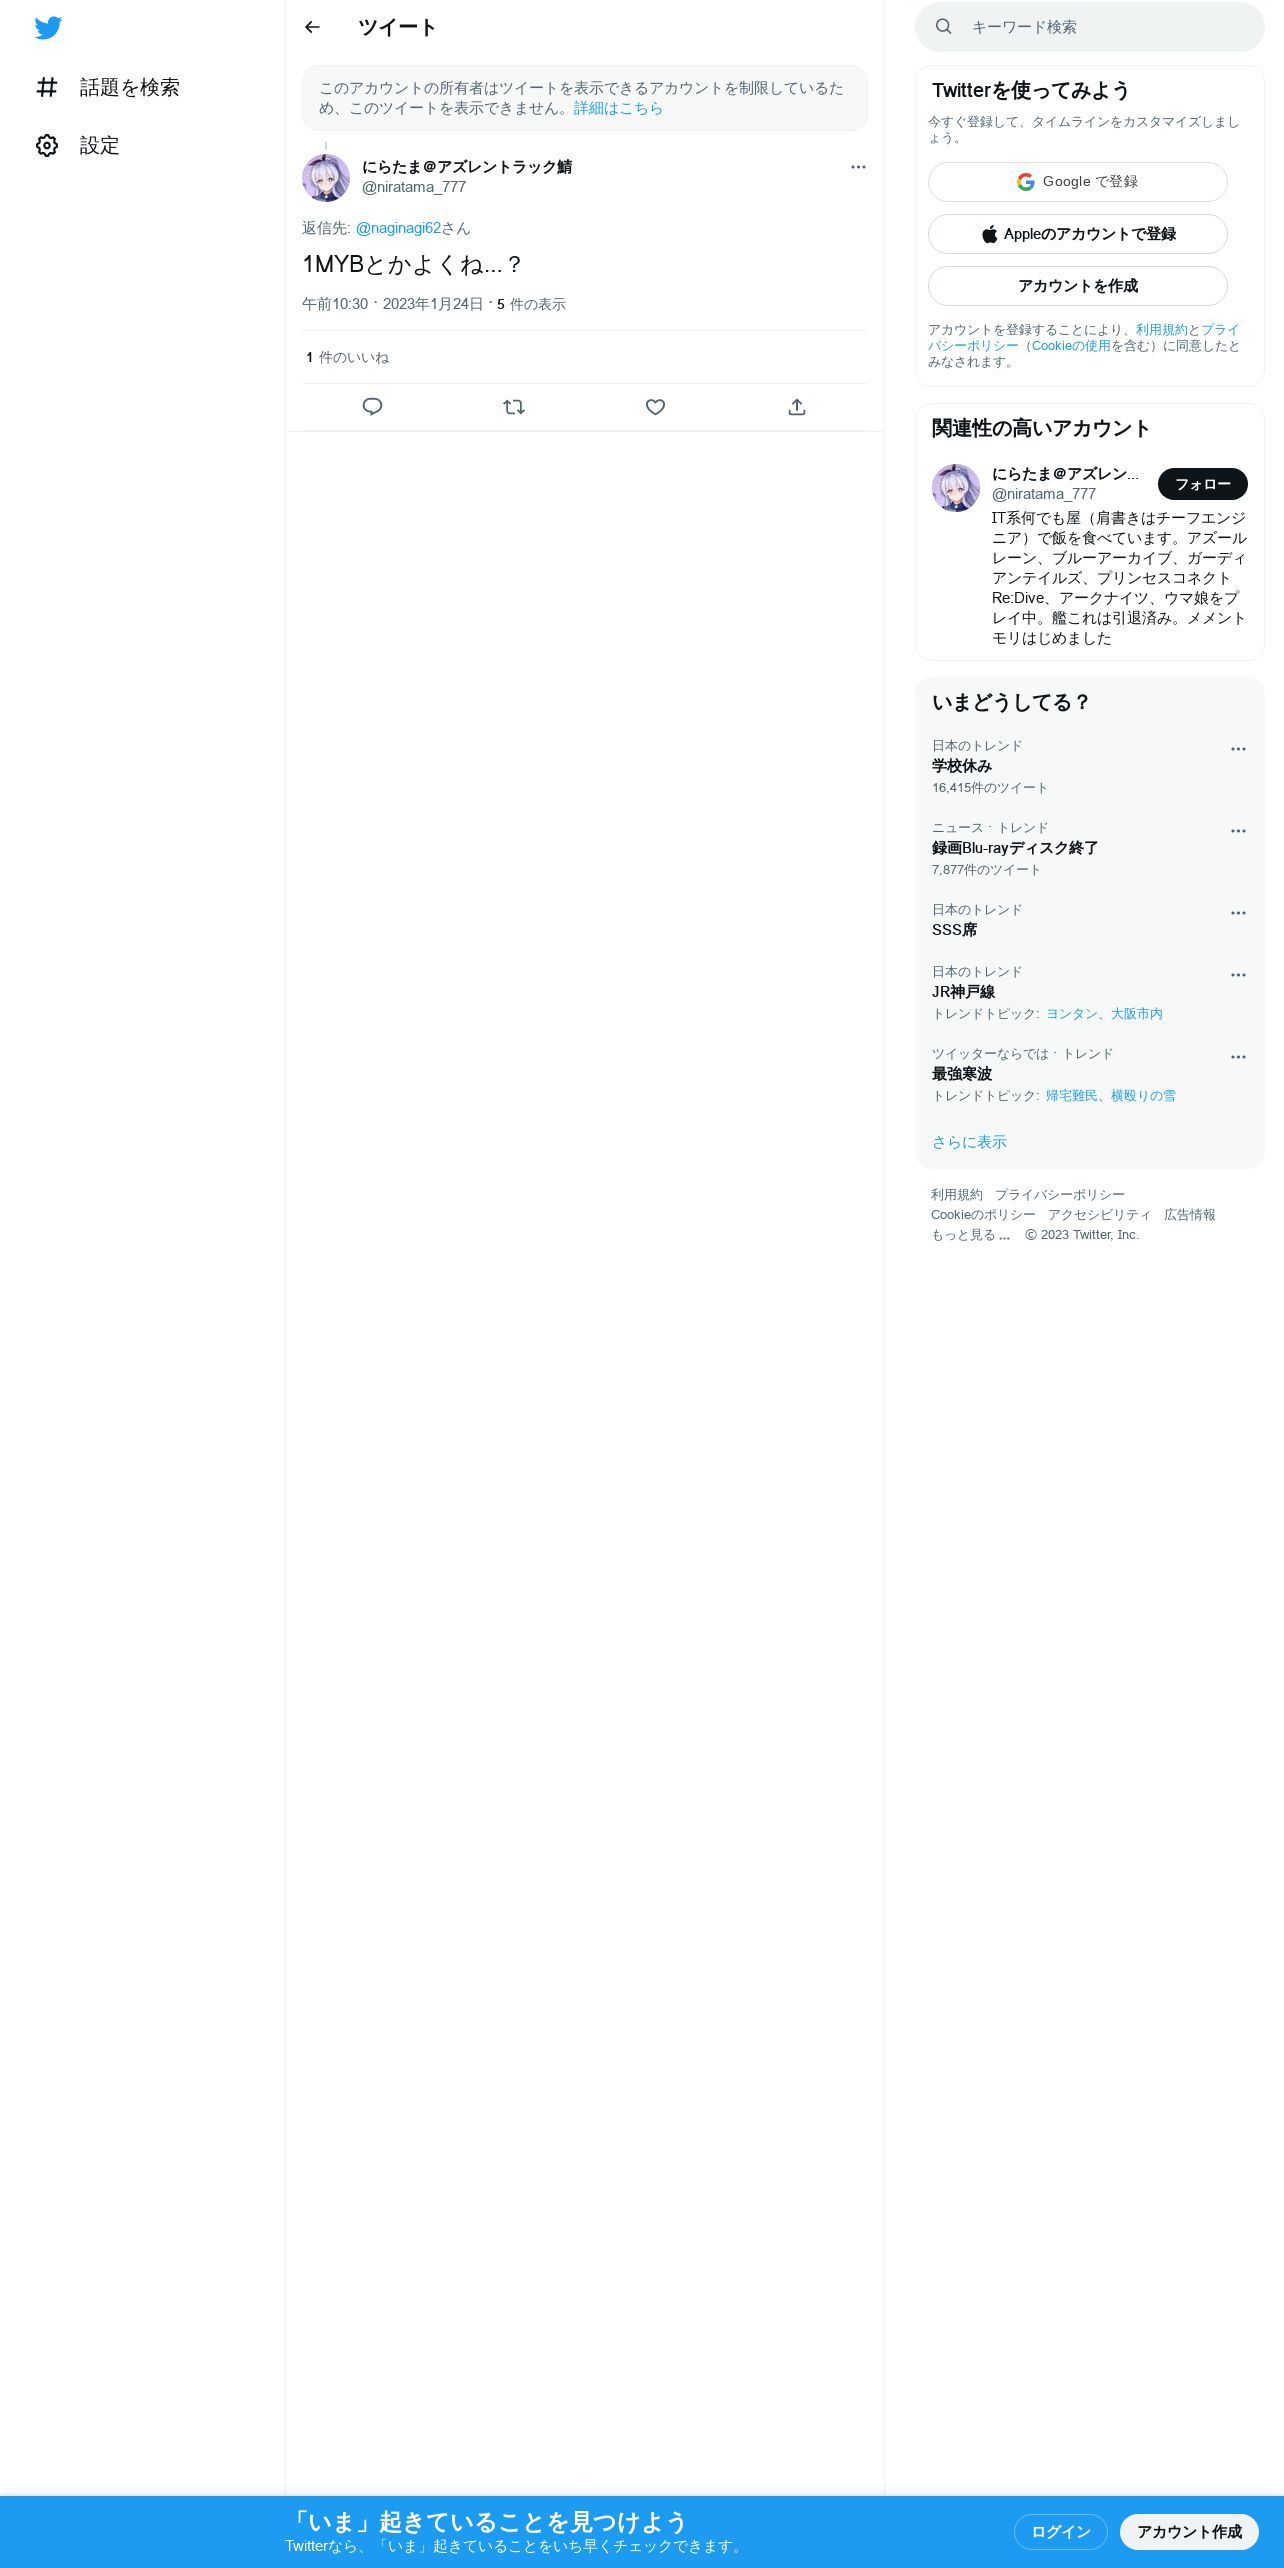Open the にらたま profile avatar on the tweet
Screen dimensions: 1284x2568
pyautogui.click(x=326, y=178)
